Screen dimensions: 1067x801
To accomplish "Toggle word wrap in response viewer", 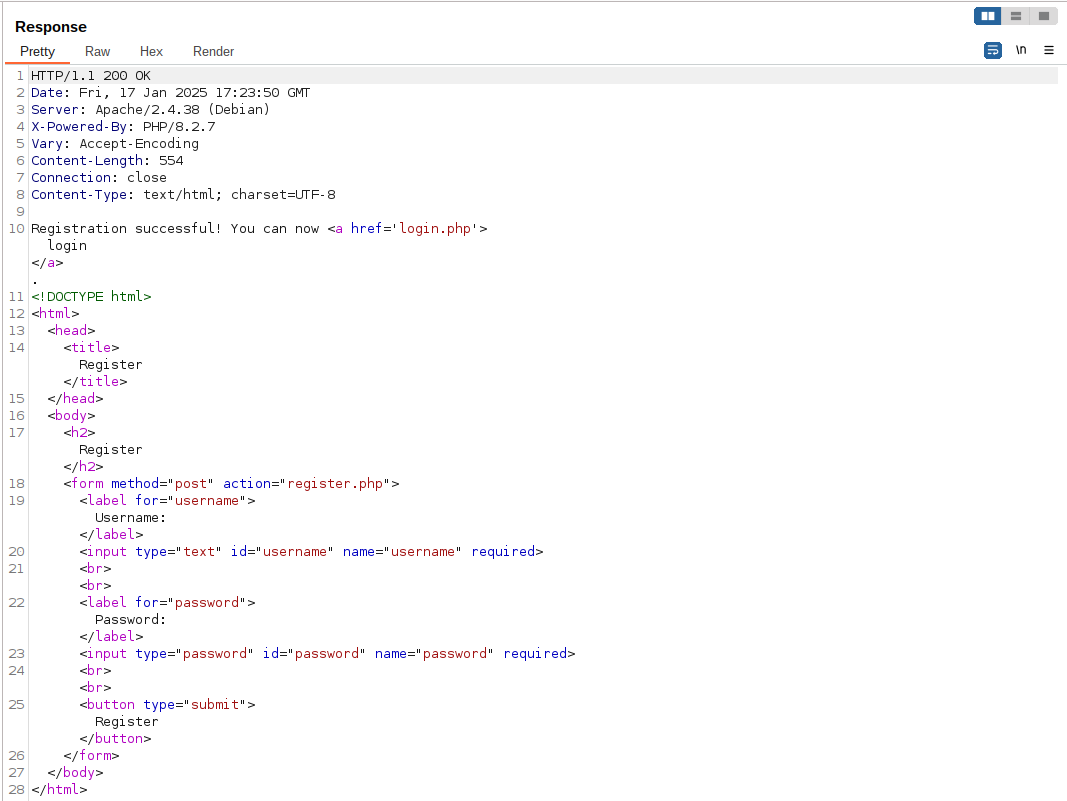I will click(x=992, y=50).
